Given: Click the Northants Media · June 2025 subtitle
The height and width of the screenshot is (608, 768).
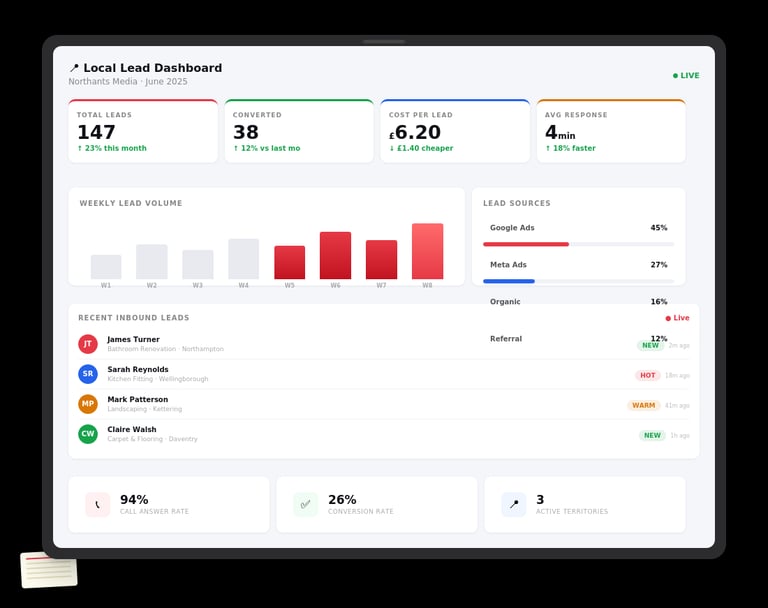Looking at the screenshot, I should pos(128,81).
